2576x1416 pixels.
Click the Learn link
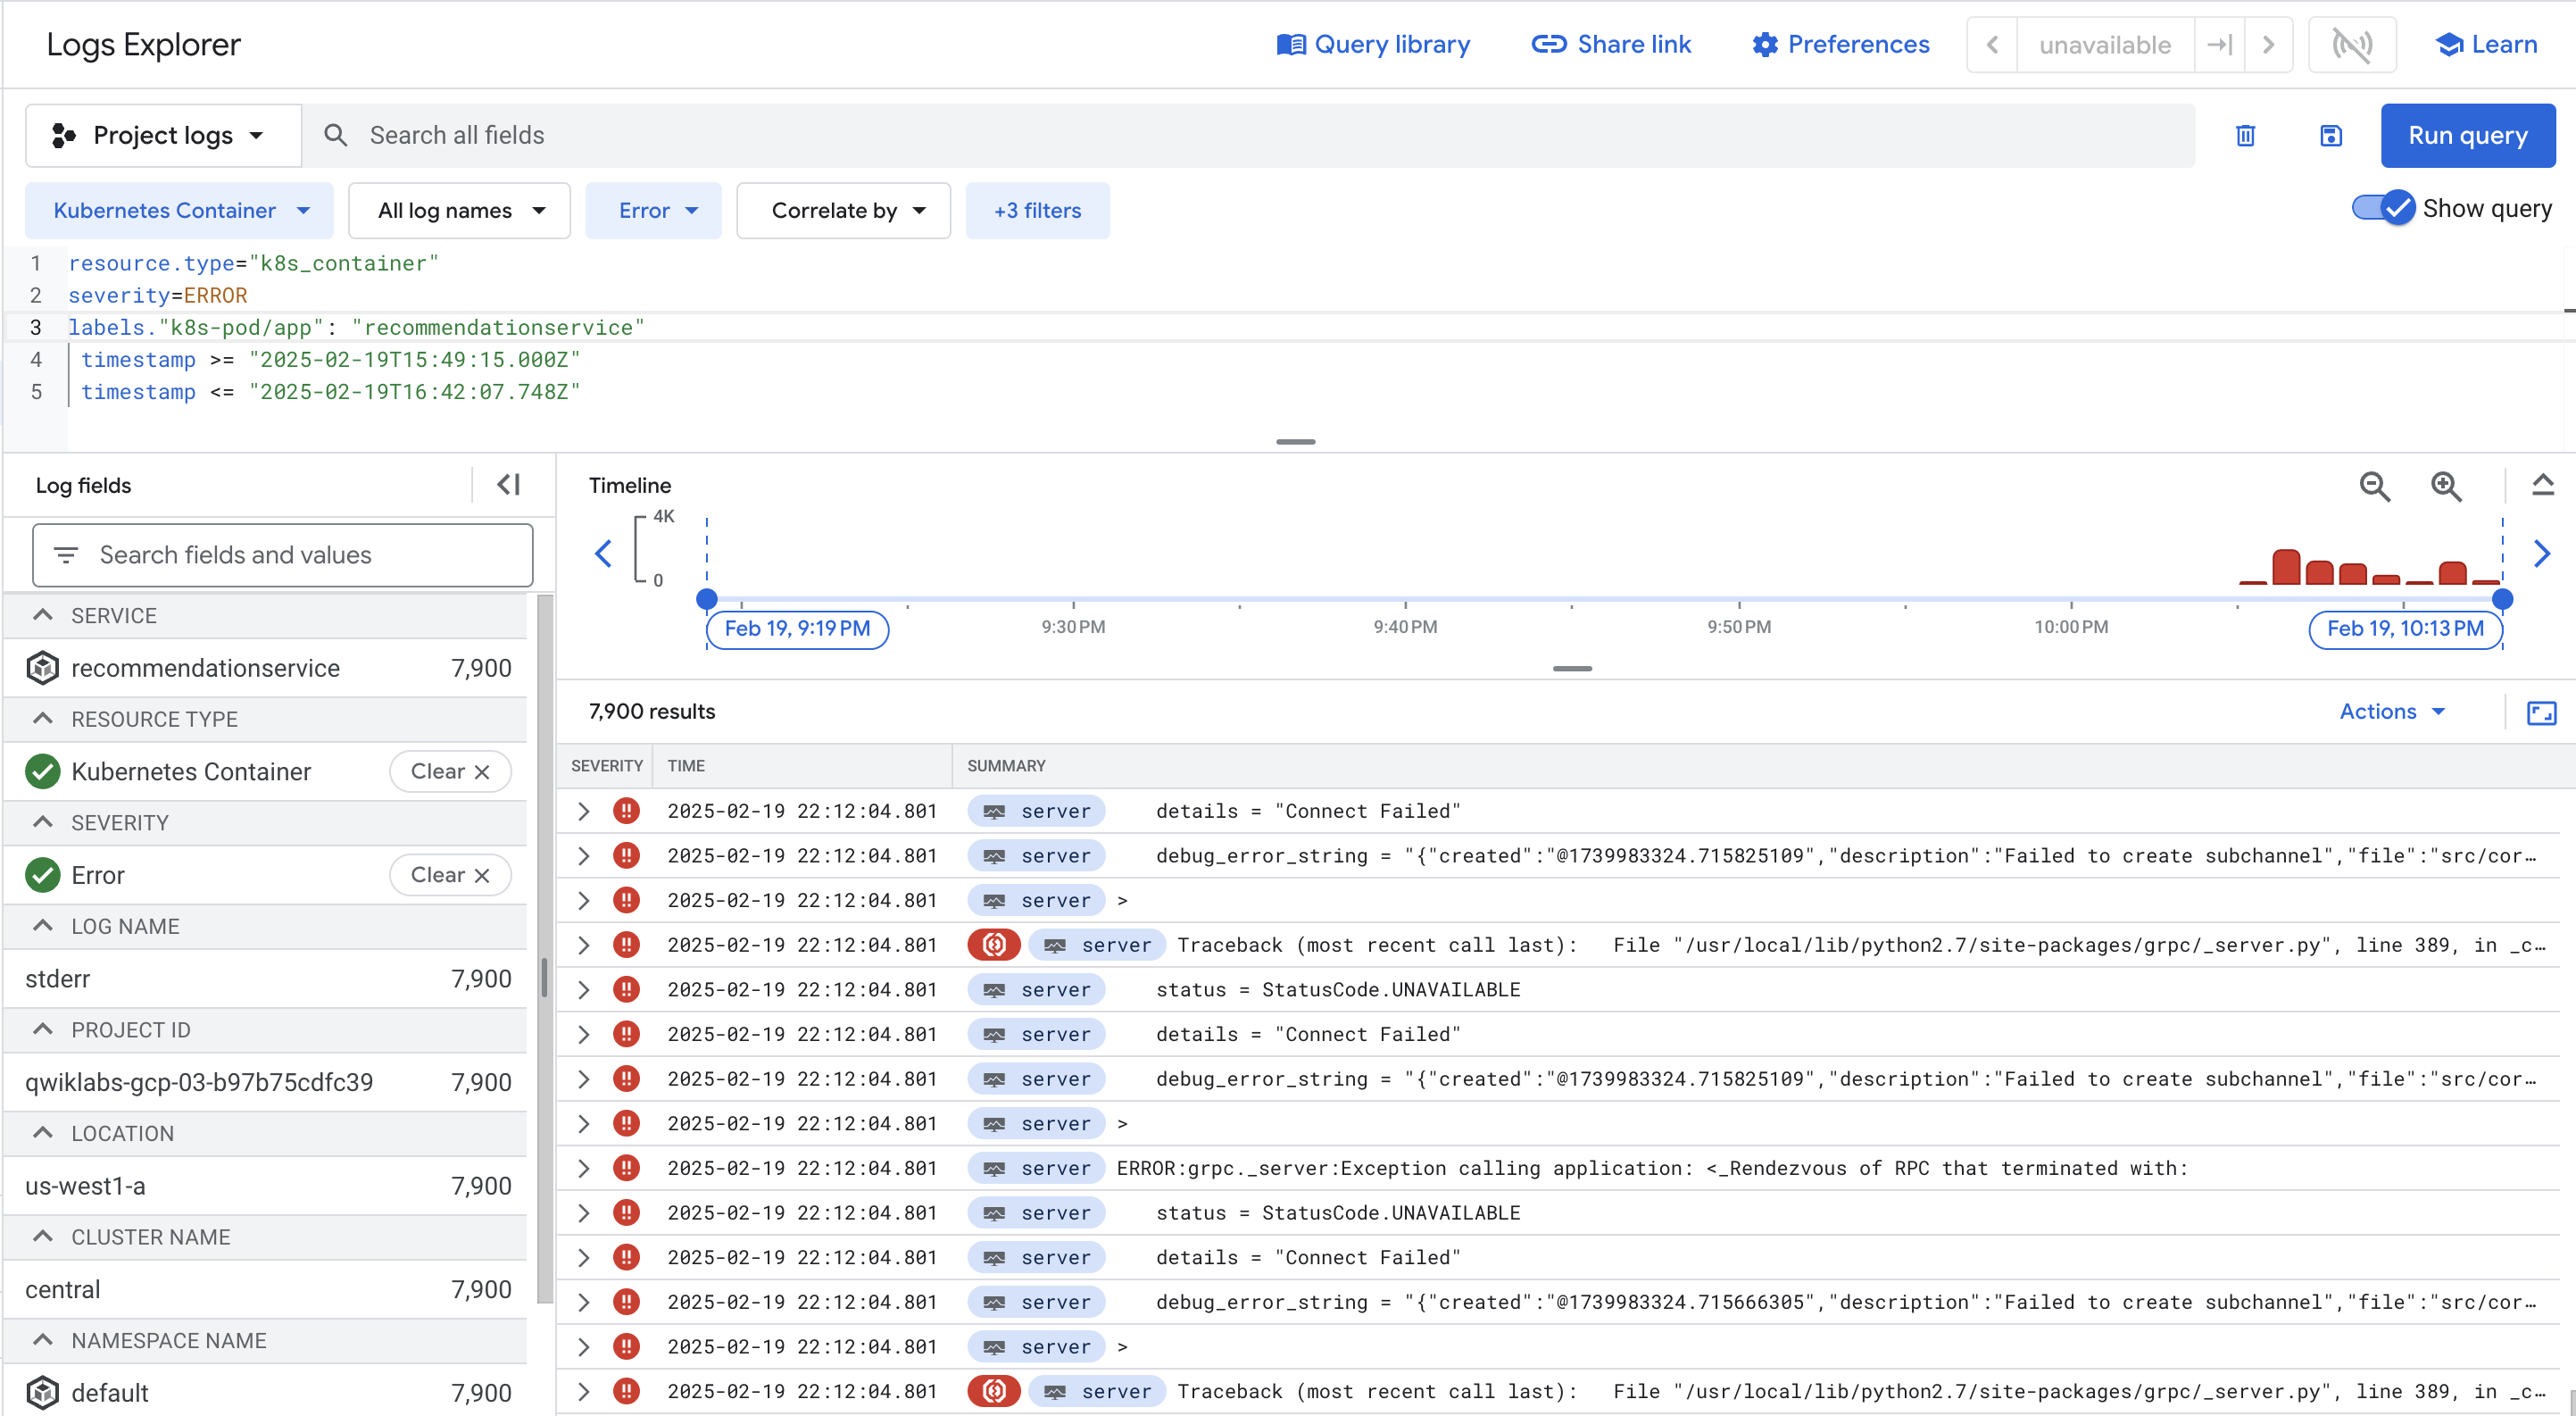point(2486,45)
